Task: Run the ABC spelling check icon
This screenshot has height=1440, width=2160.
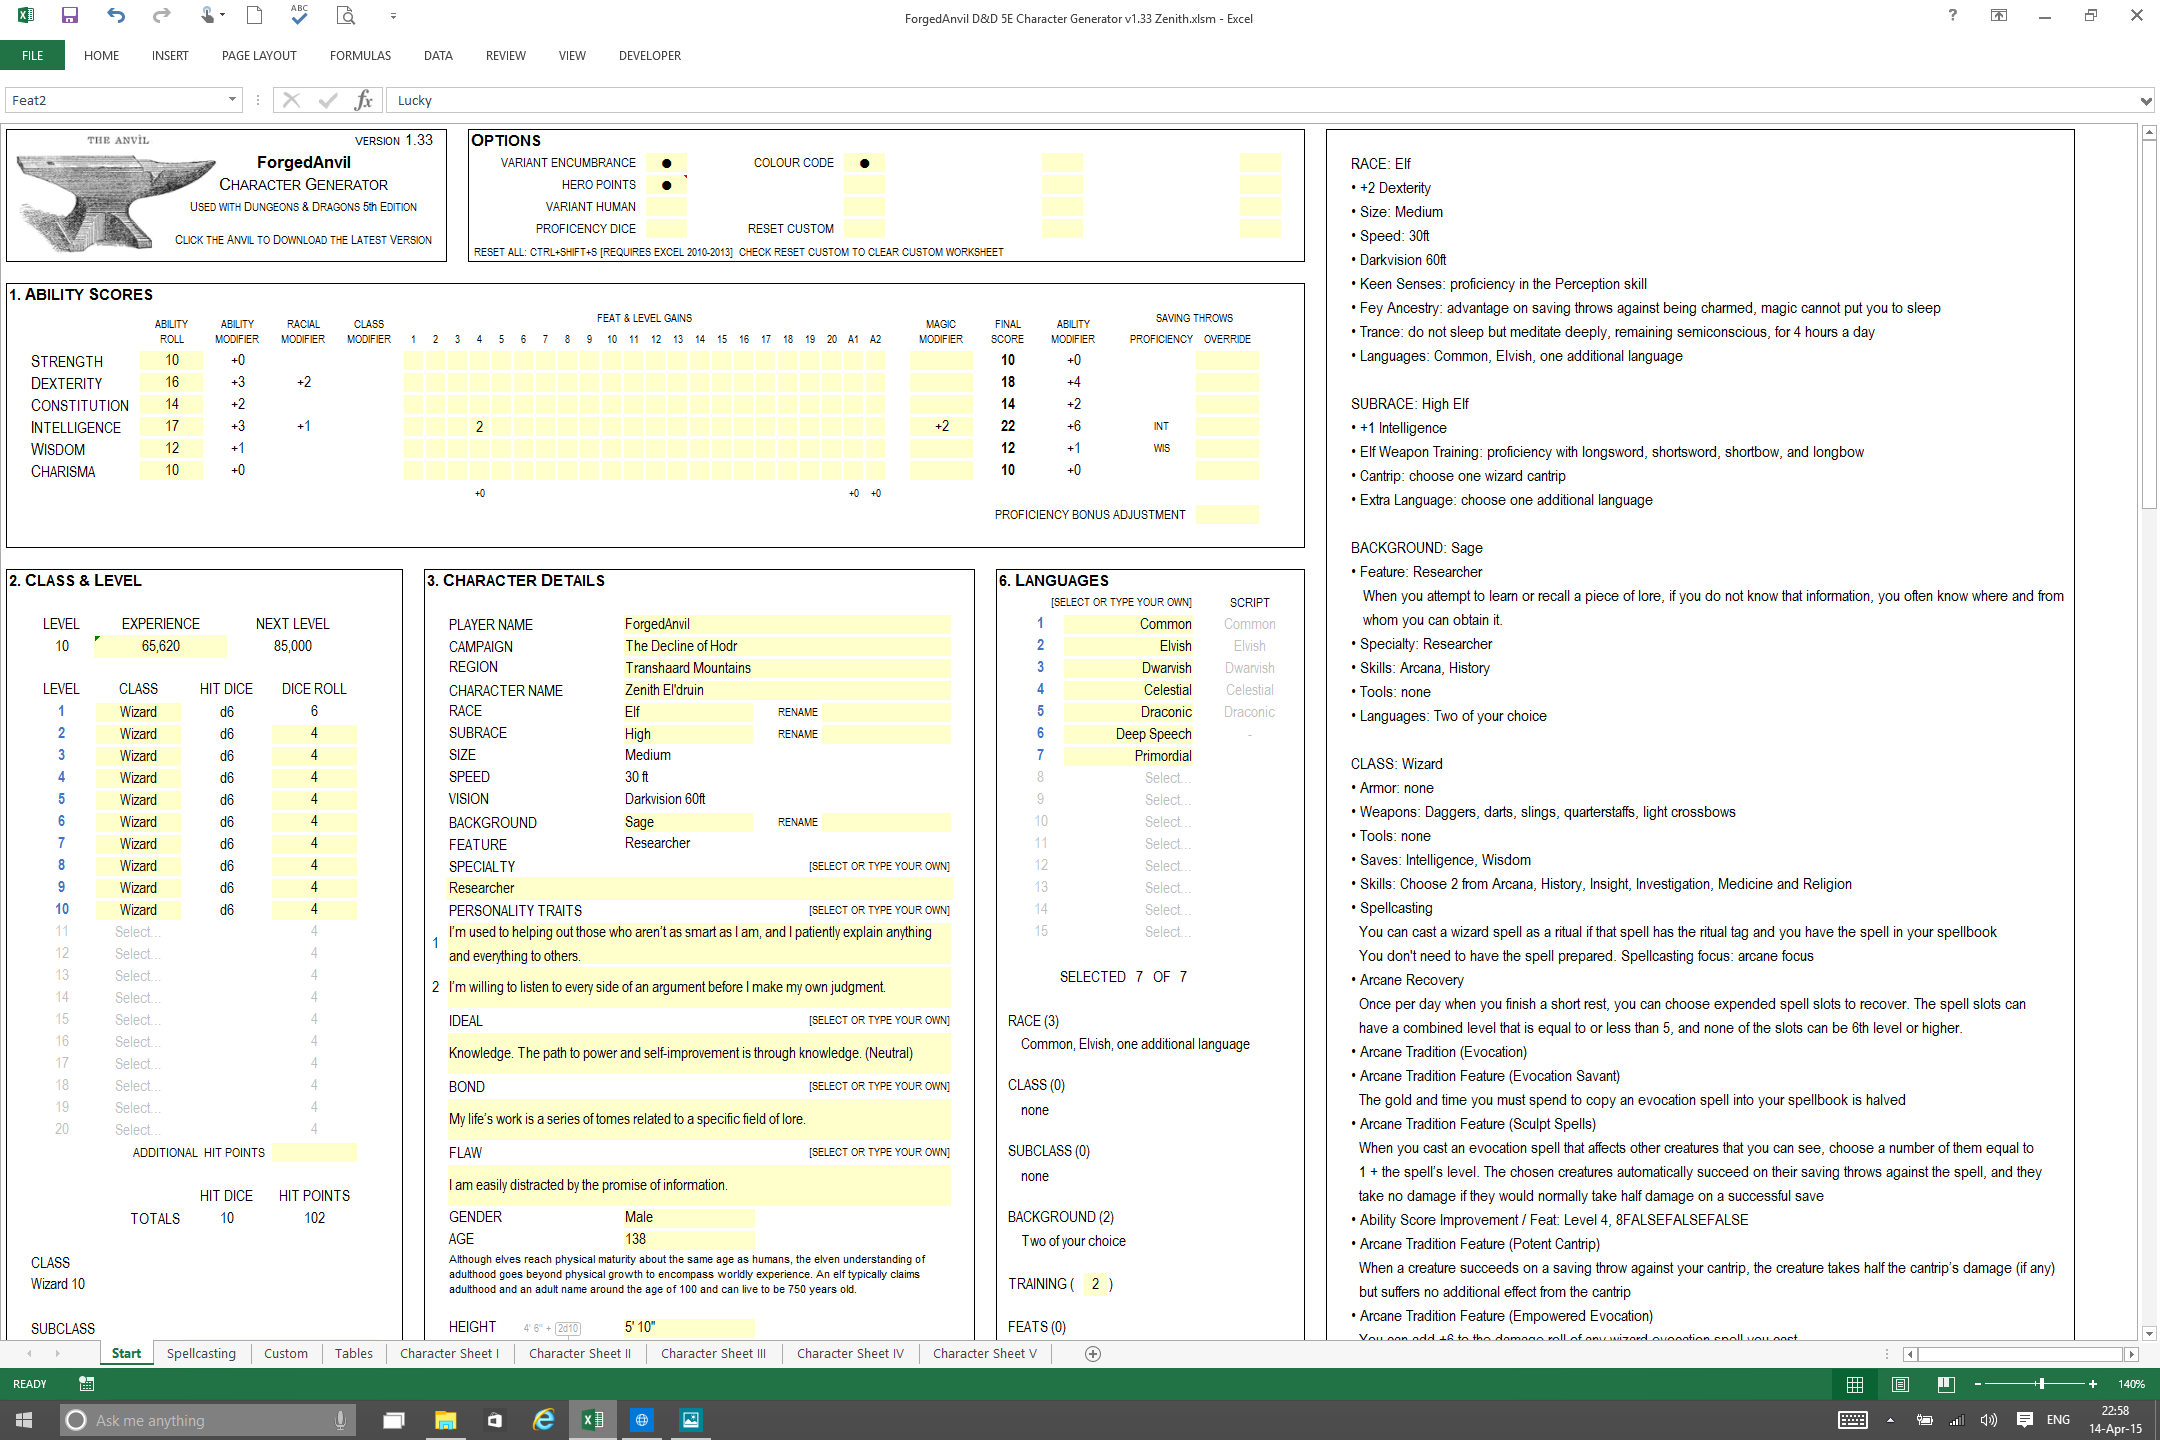Action: 299,15
